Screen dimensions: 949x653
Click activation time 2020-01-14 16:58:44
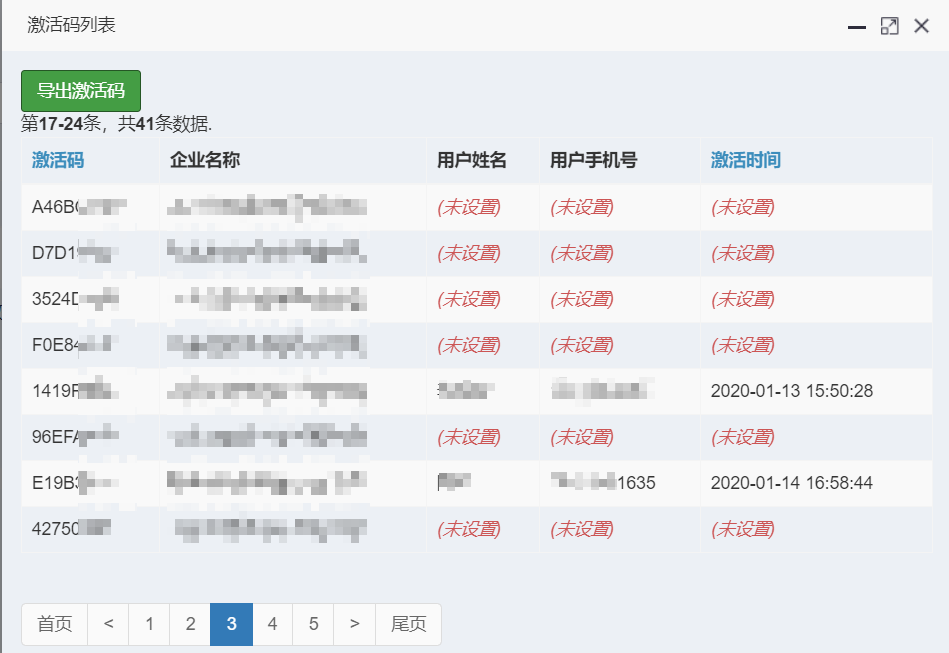[x=792, y=483]
